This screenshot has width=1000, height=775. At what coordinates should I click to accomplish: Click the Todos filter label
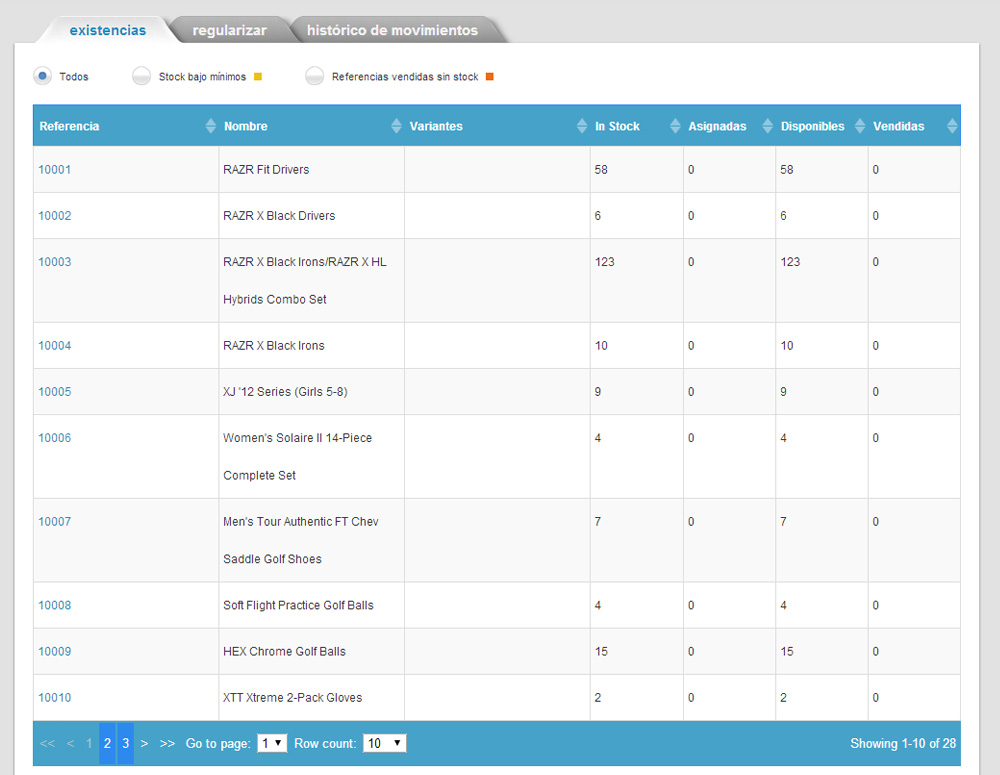[x=74, y=77]
